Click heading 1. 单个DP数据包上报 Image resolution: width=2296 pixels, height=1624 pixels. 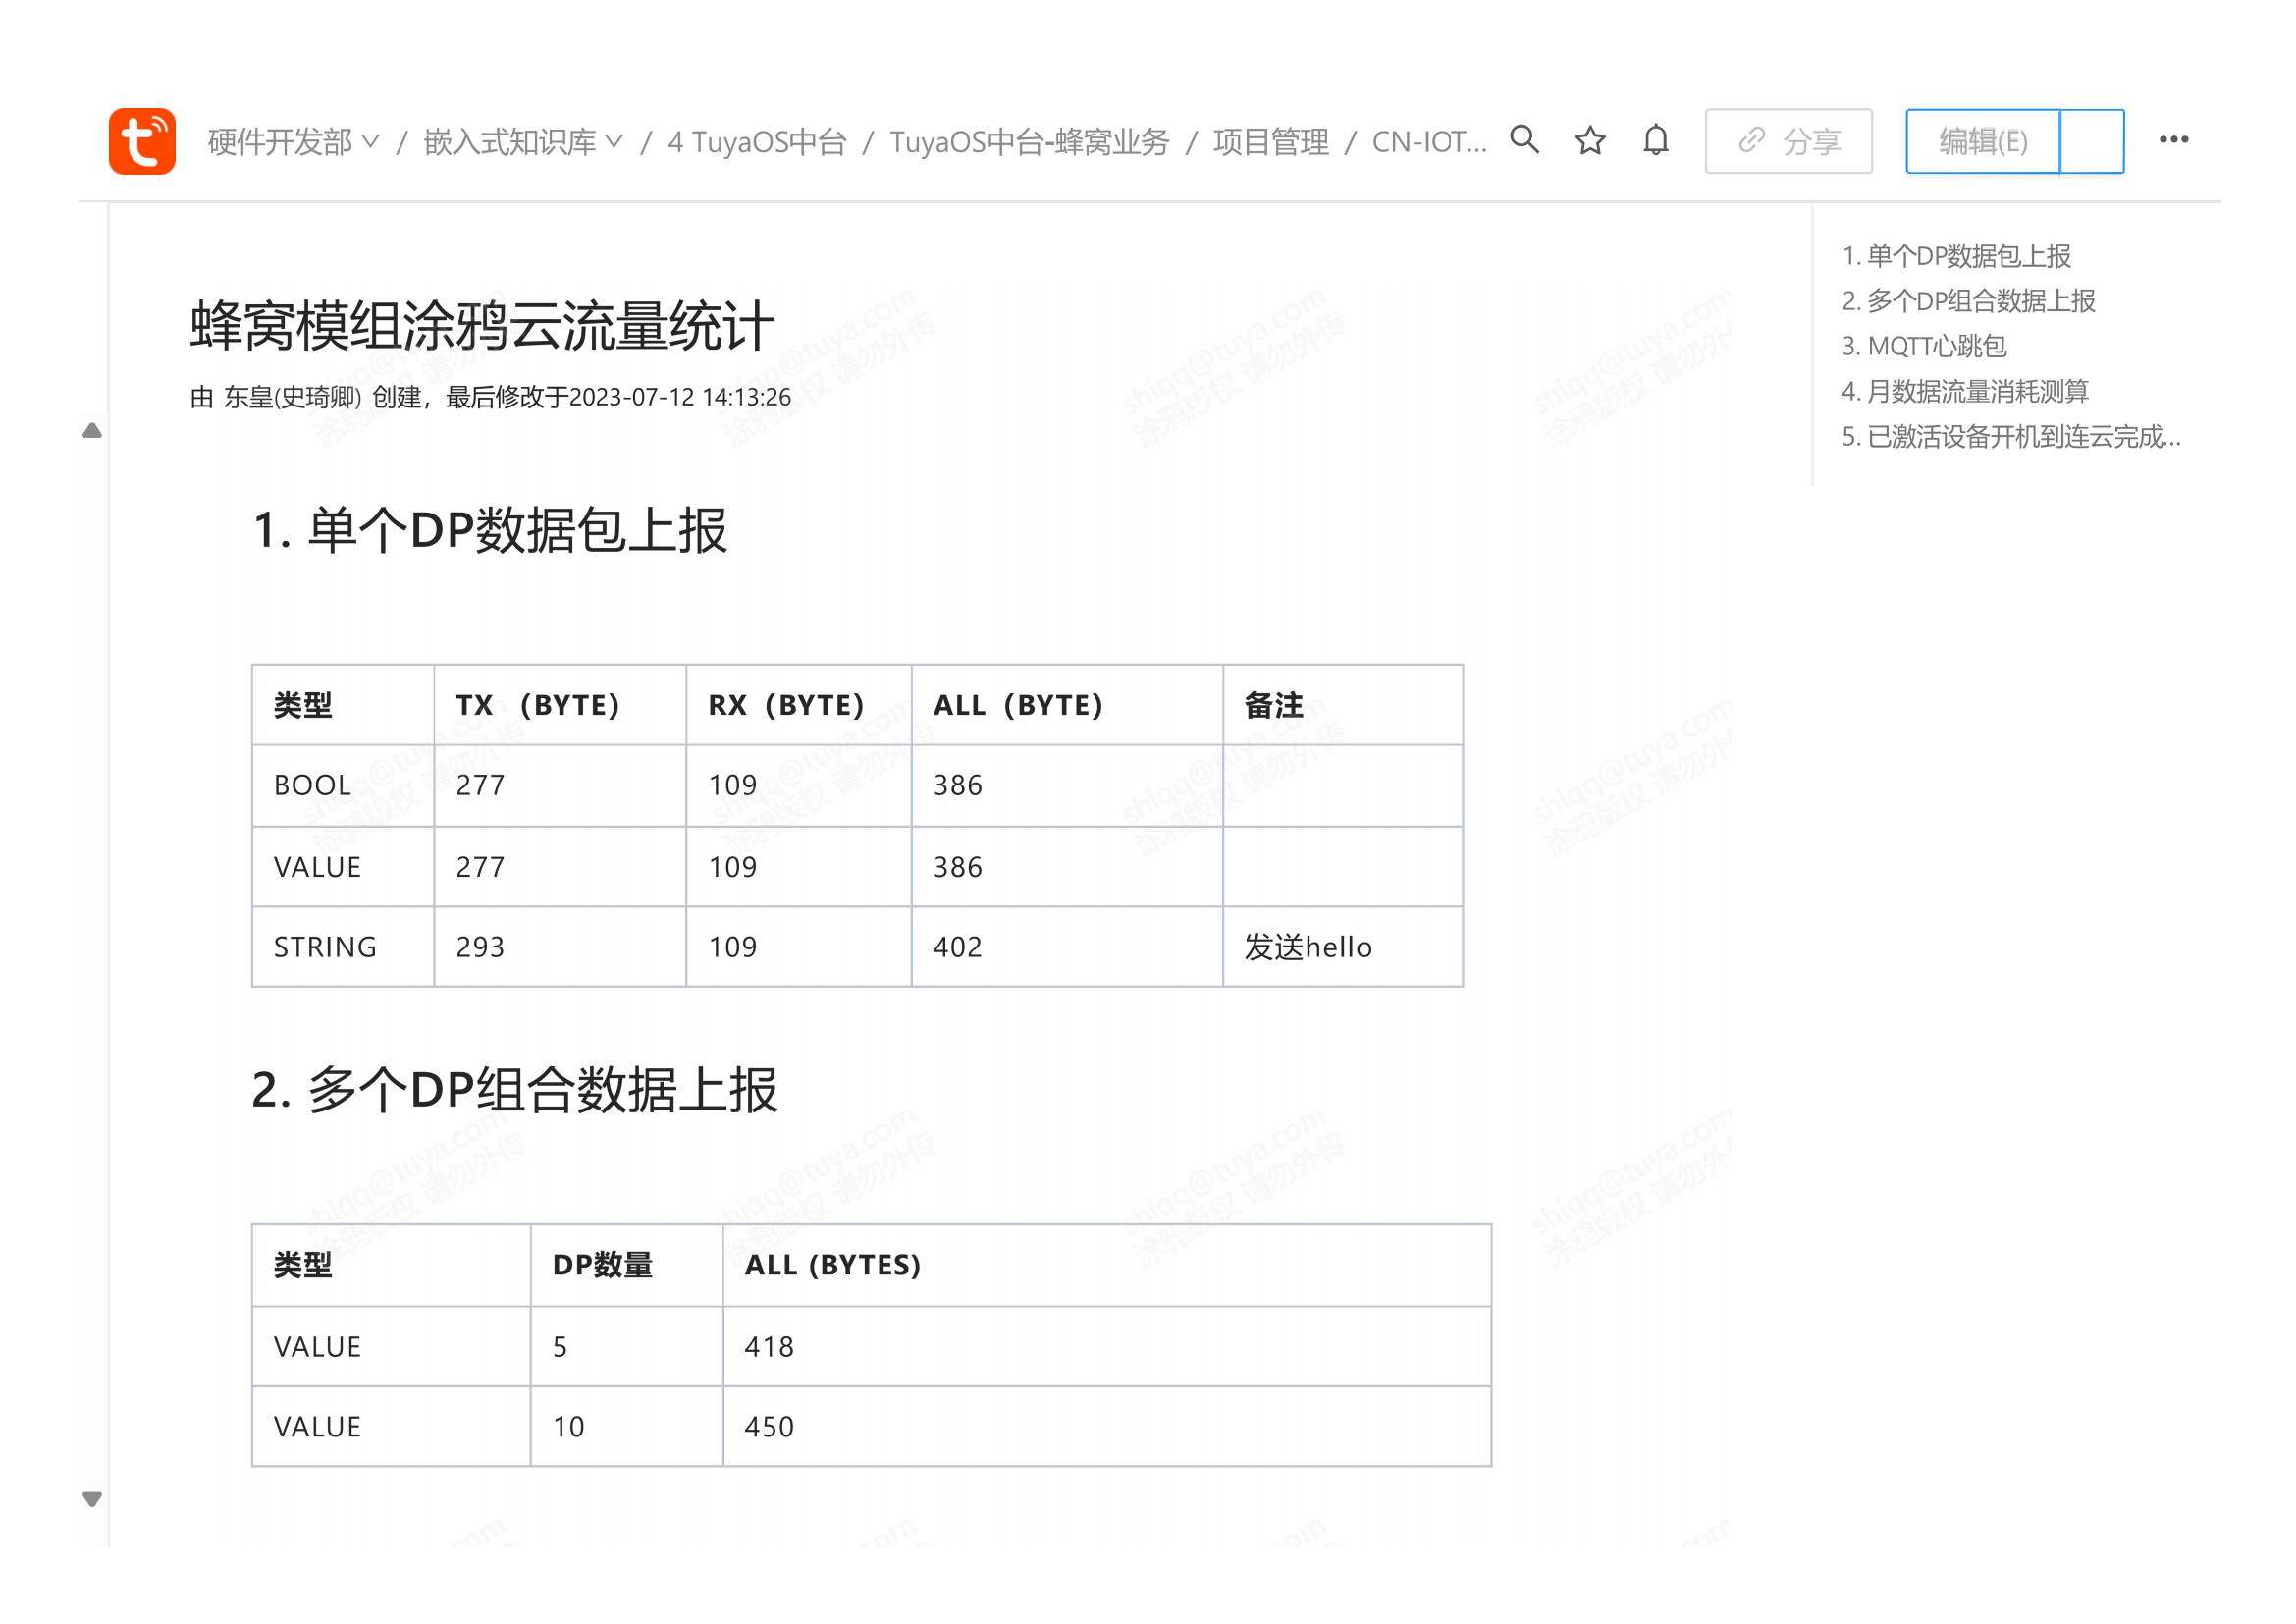[x=489, y=530]
